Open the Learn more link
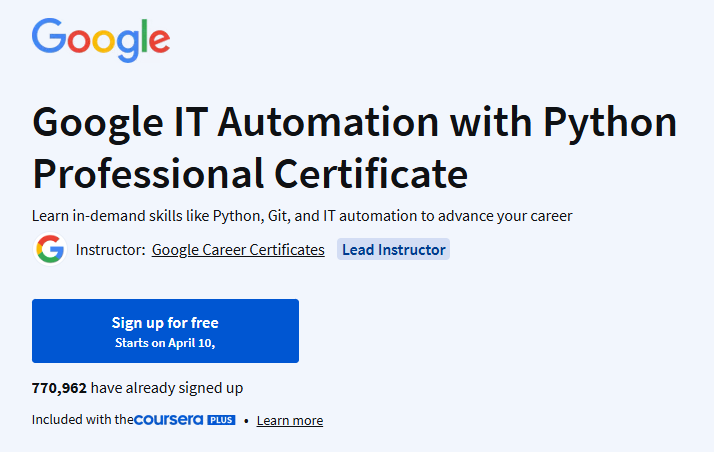This screenshot has width=714, height=452. click(x=290, y=420)
